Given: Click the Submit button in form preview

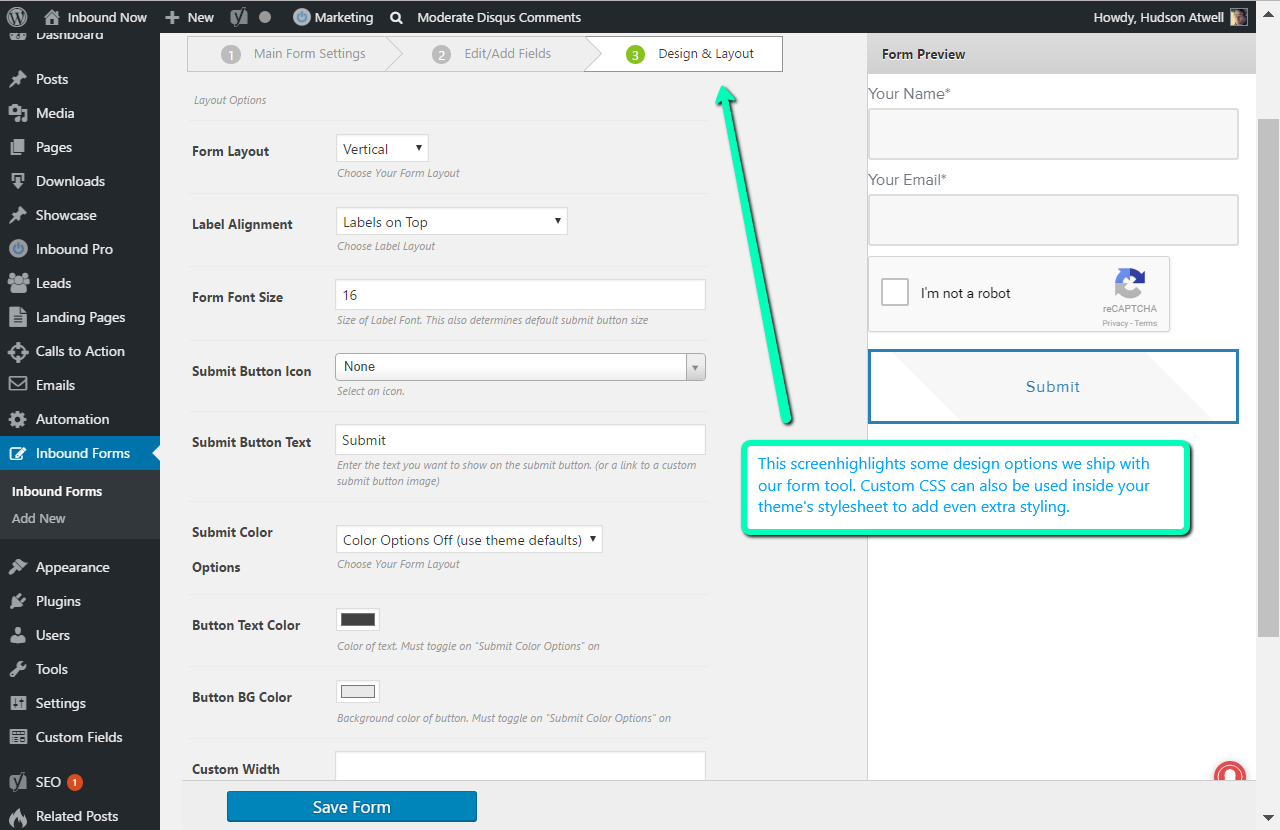Looking at the screenshot, I should pyautogui.click(x=1053, y=386).
